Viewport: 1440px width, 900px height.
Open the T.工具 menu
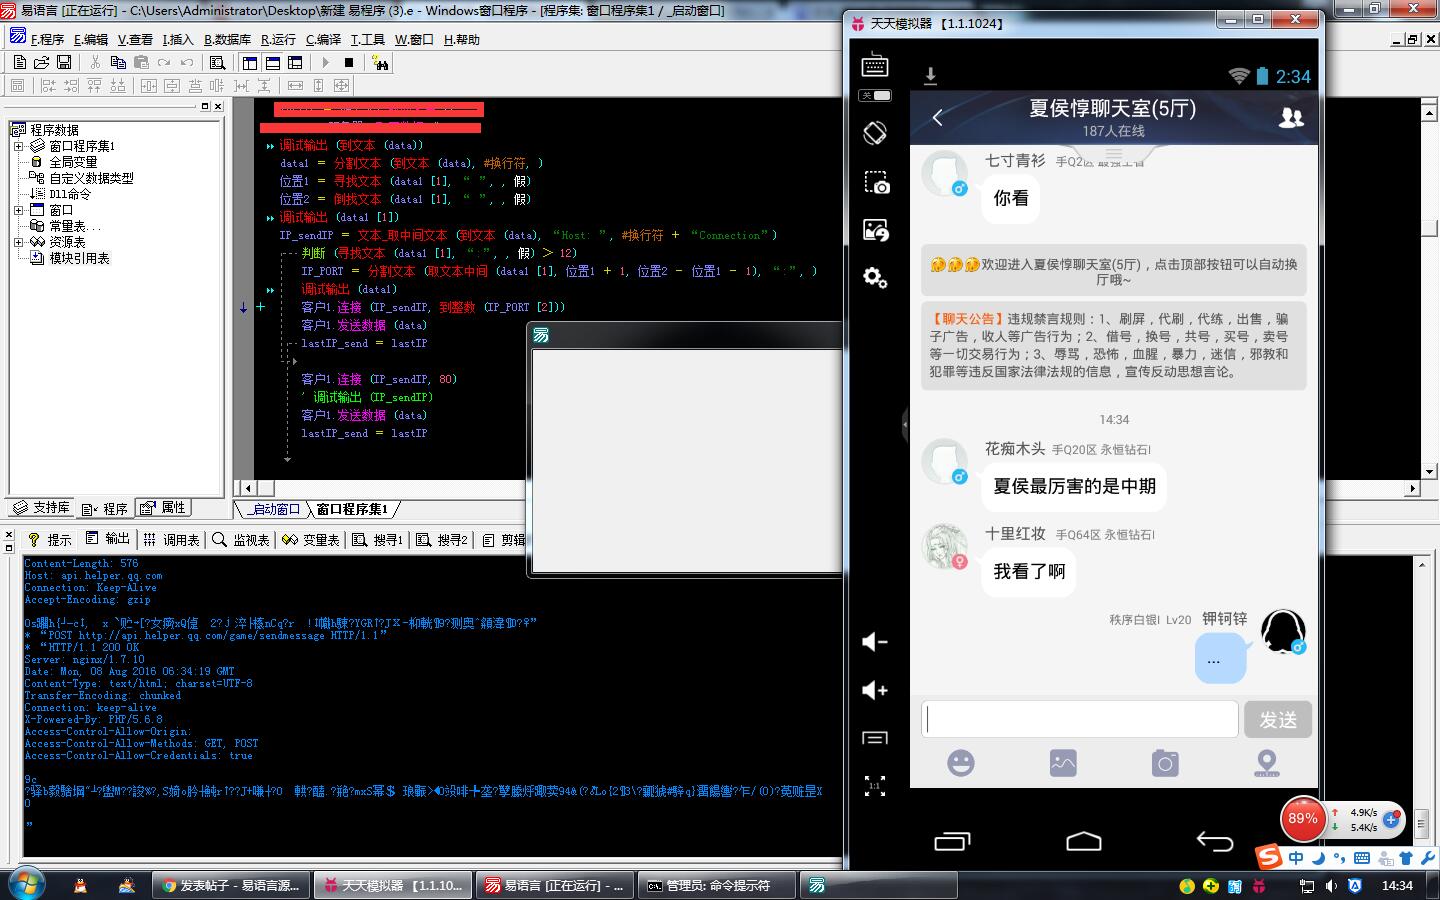(x=367, y=40)
